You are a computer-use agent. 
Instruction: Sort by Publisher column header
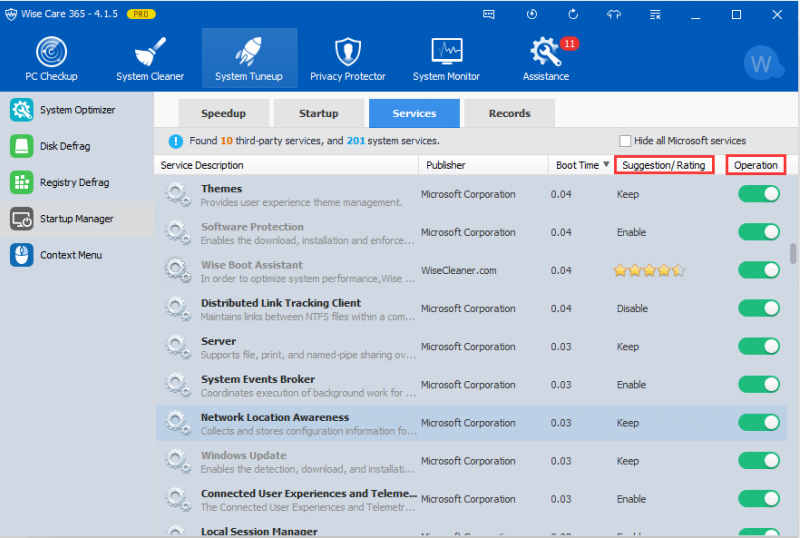pyautogui.click(x=484, y=165)
